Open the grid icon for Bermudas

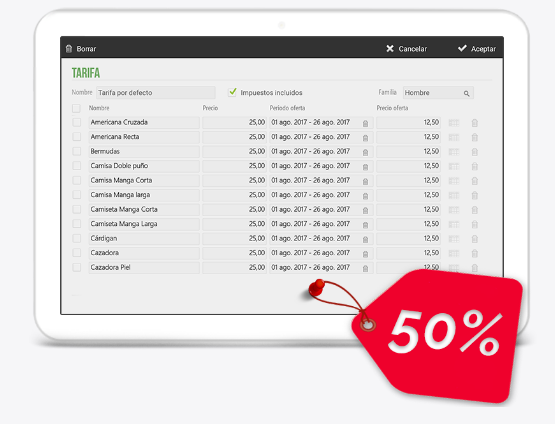click(454, 152)
